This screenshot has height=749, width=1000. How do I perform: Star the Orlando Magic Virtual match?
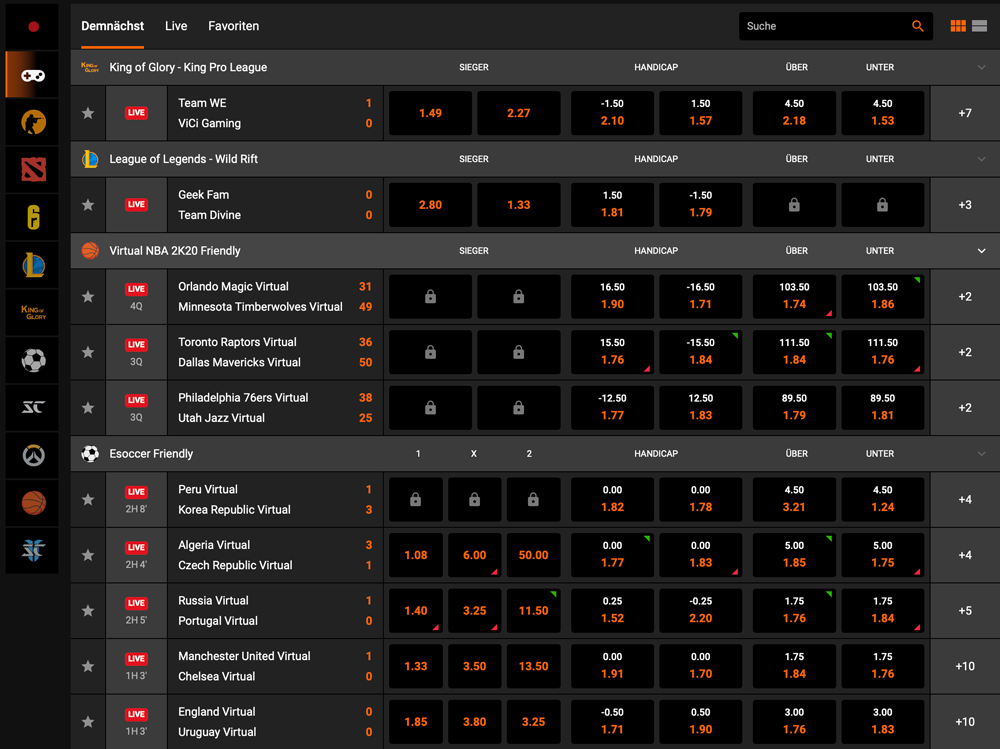[88, 297]
